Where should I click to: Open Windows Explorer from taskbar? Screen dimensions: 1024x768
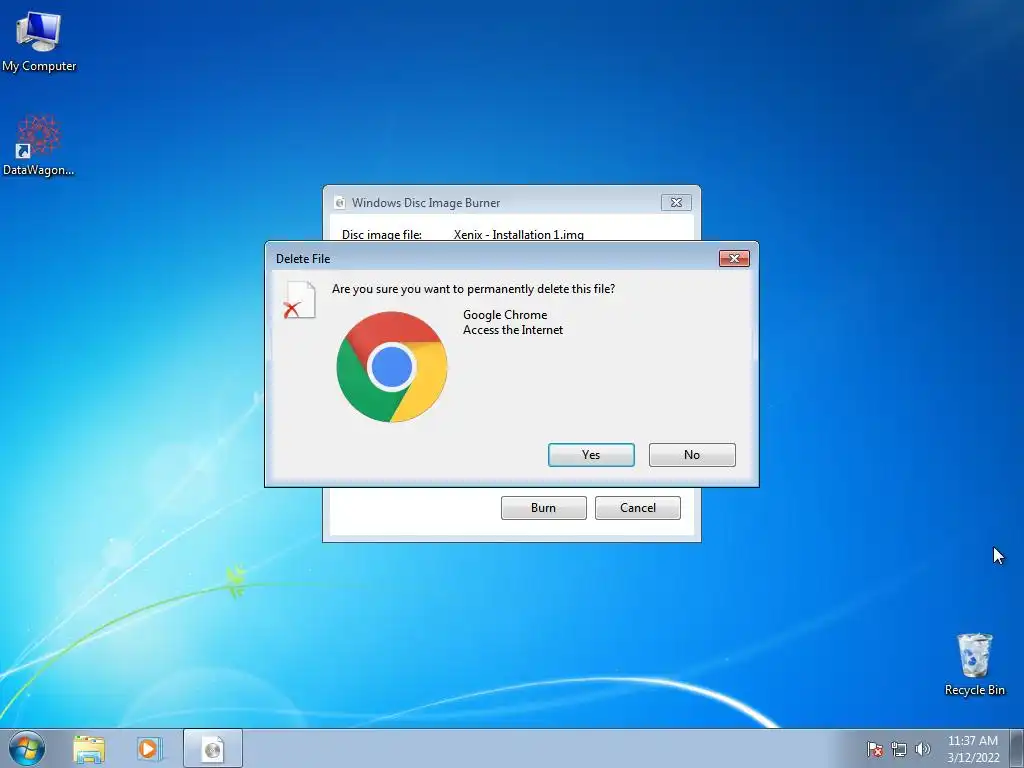pyautogui.click(x=89, y=748)
